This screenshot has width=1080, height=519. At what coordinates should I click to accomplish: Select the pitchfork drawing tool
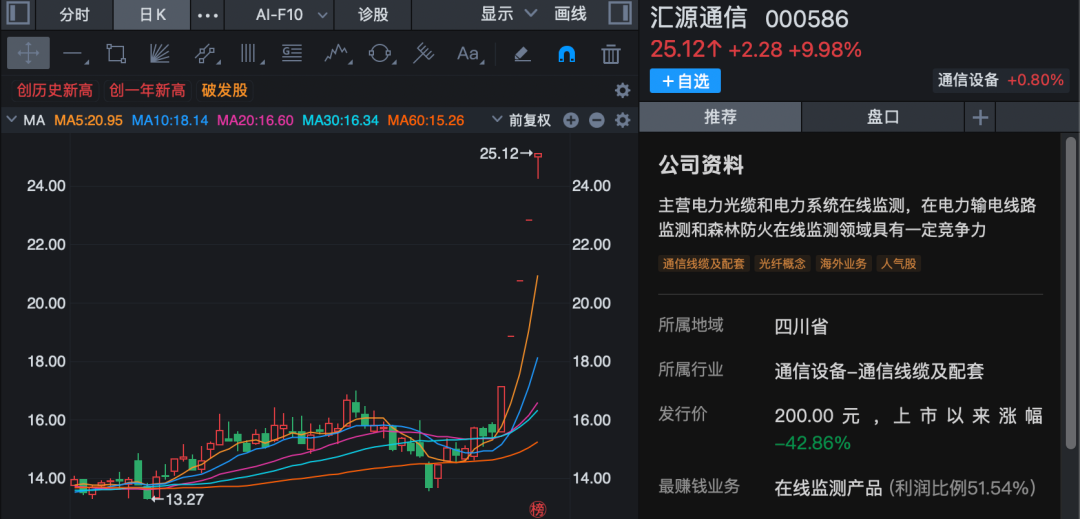tap(423, 53)
